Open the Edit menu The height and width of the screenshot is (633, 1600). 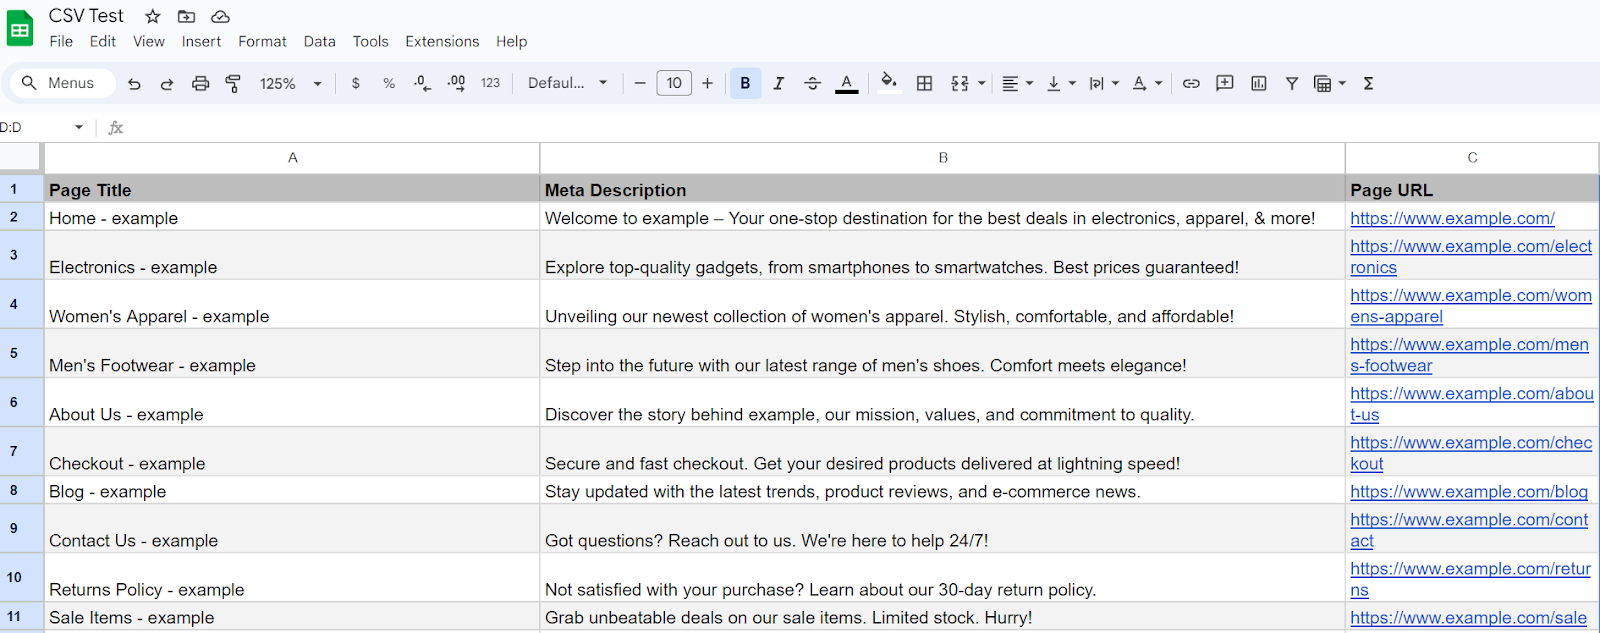(103, 41)
